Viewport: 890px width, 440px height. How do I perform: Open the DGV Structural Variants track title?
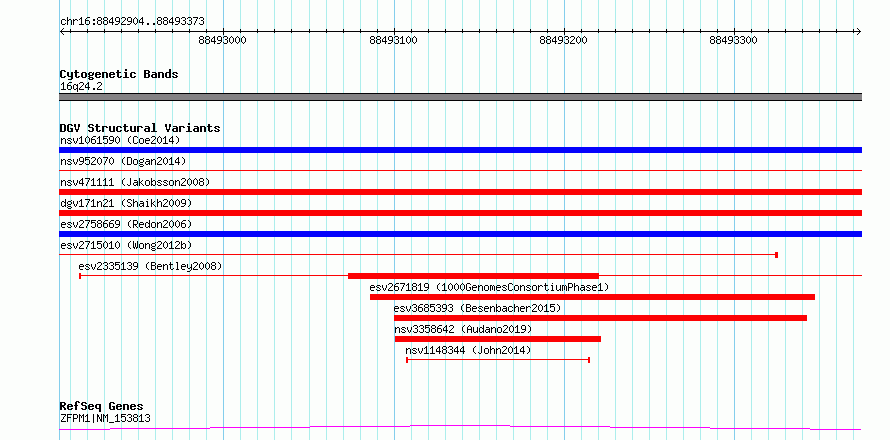coord(140,128)
